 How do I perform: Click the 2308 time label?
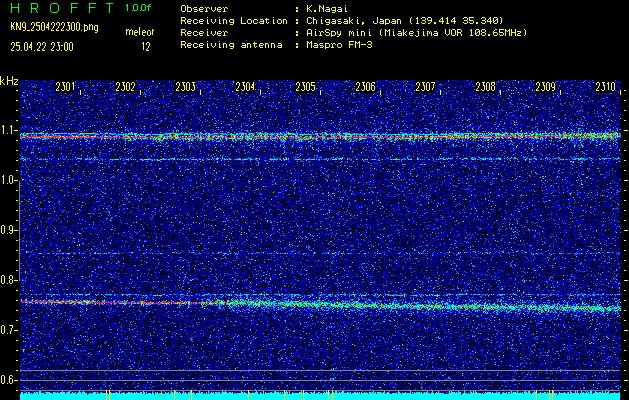pos(485,86)
